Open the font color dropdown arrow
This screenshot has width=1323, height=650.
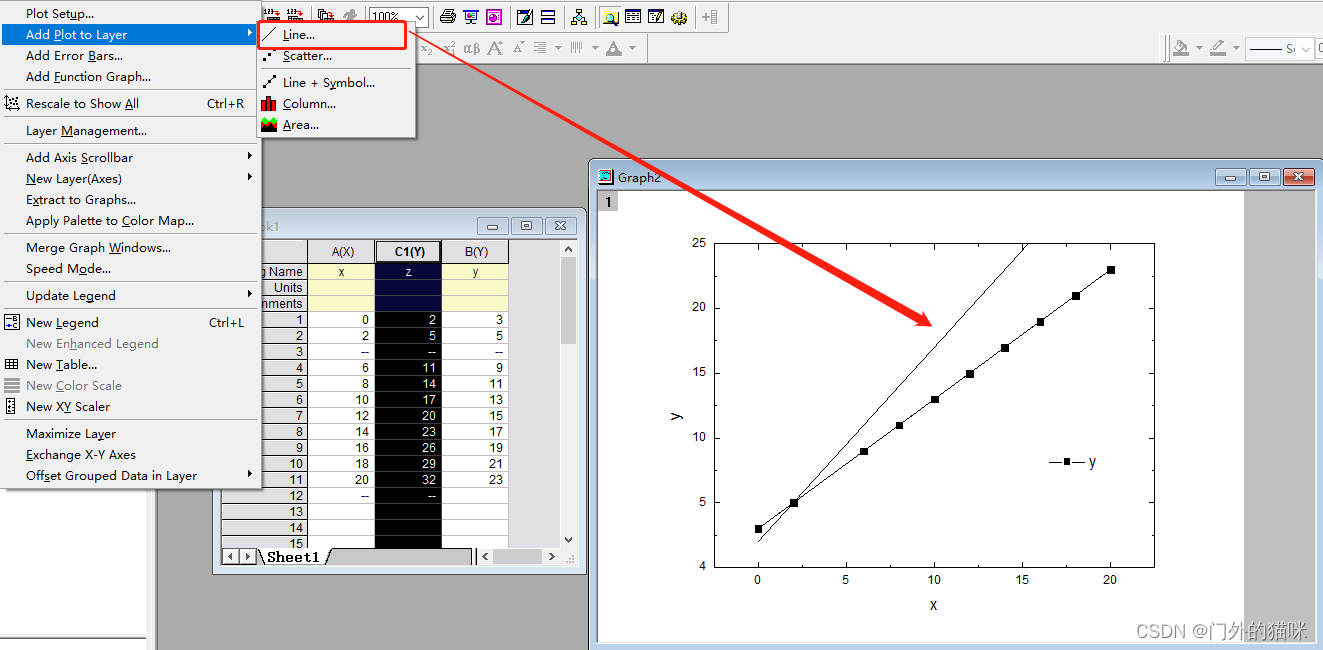pos(632,48)
